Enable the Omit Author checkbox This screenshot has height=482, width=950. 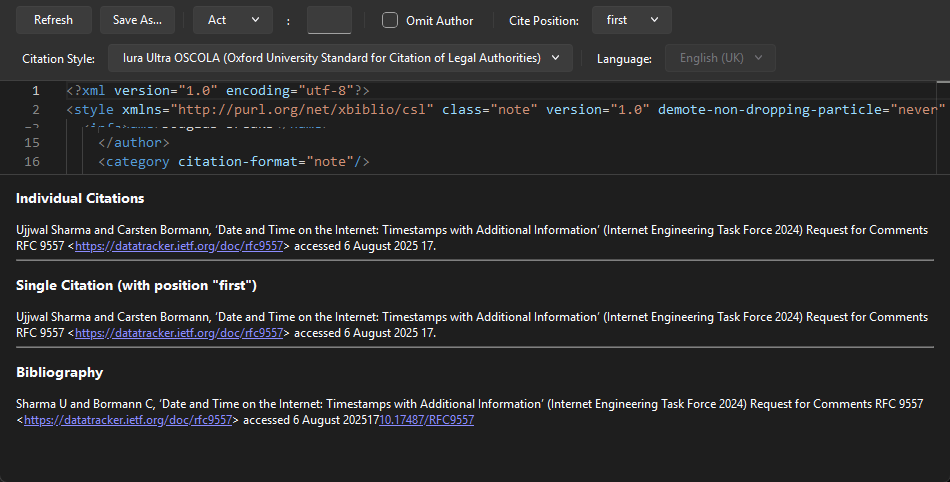(x=390, y=20)
